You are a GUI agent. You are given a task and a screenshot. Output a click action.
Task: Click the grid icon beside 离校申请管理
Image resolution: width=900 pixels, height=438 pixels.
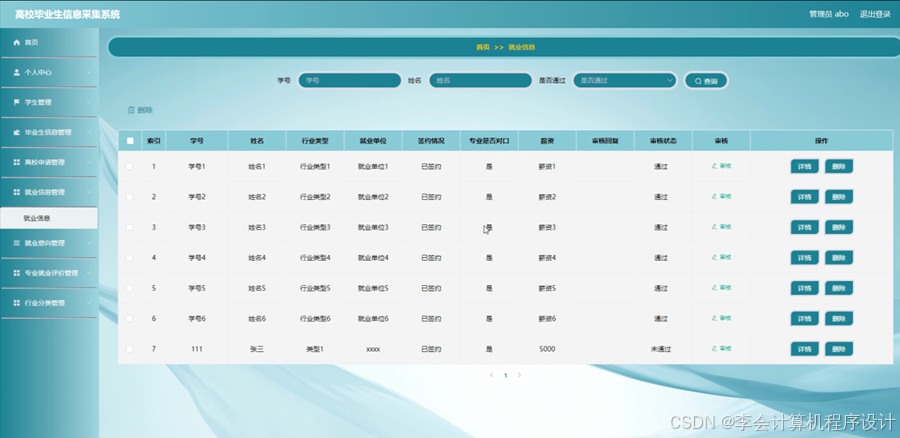pyautogui.click(x=16, y=162)
